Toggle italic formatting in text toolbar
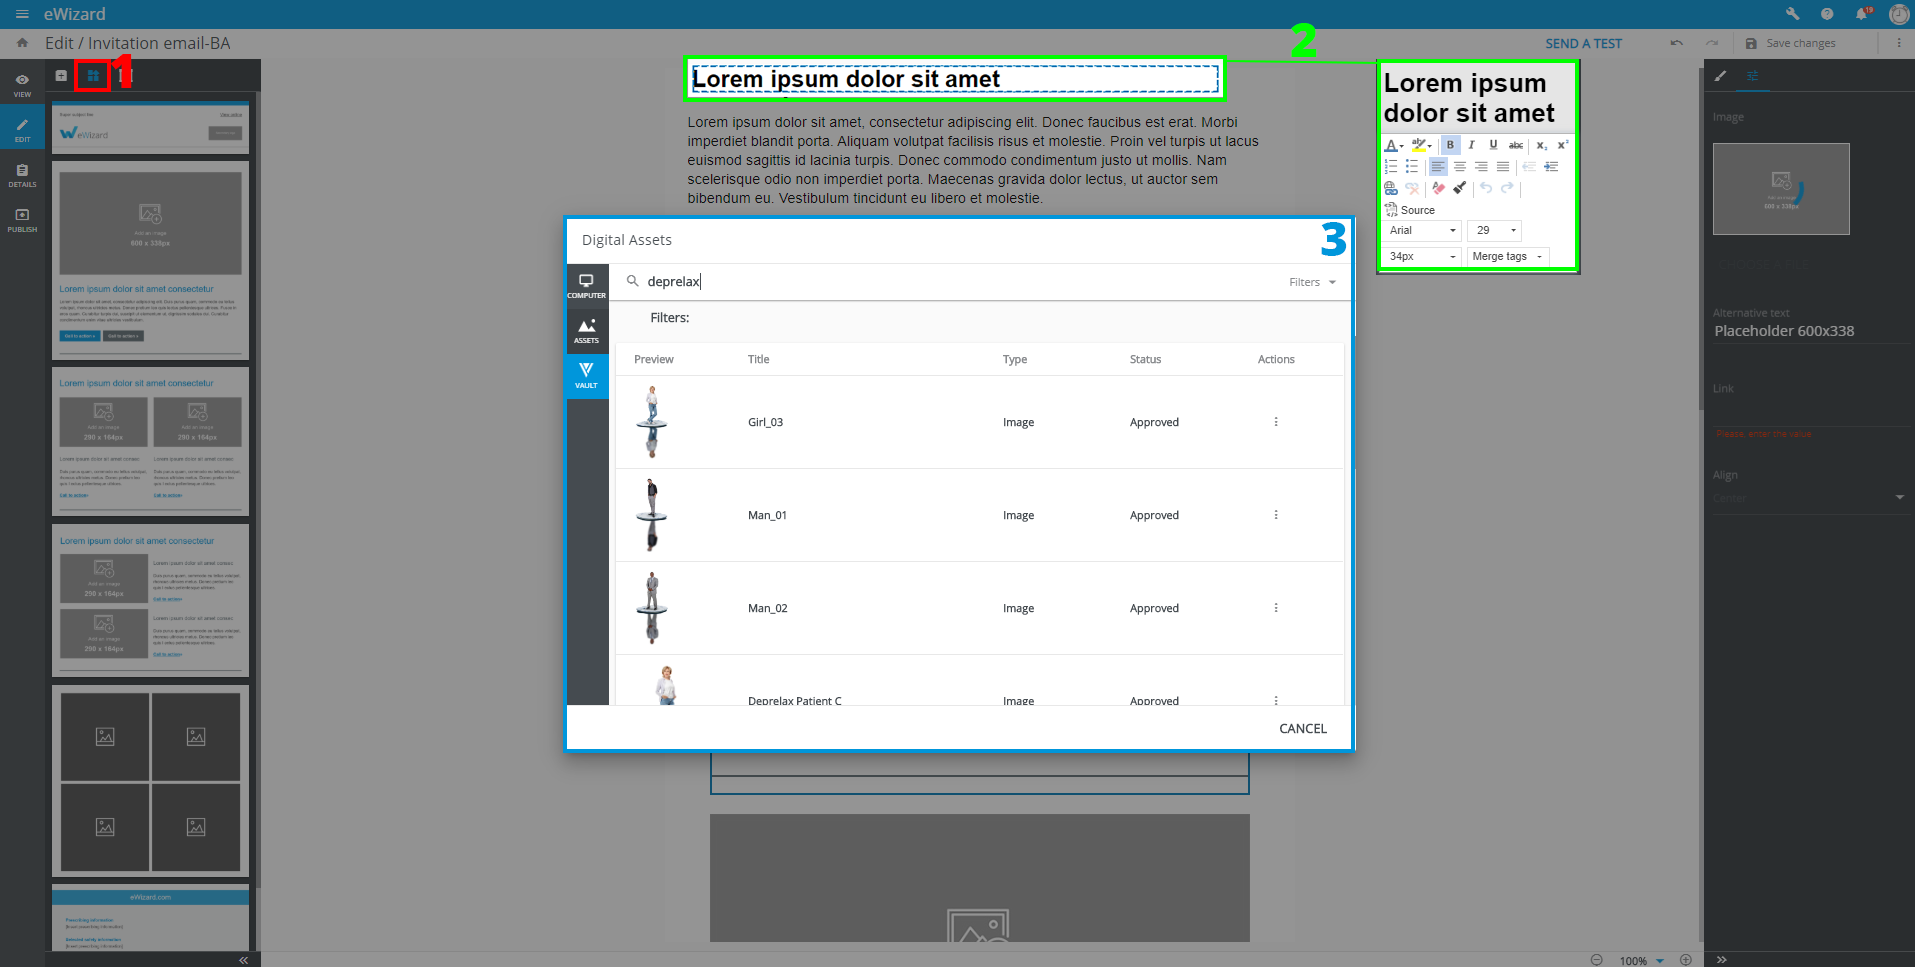The image size is (1918, 967). coord(1471,145)
